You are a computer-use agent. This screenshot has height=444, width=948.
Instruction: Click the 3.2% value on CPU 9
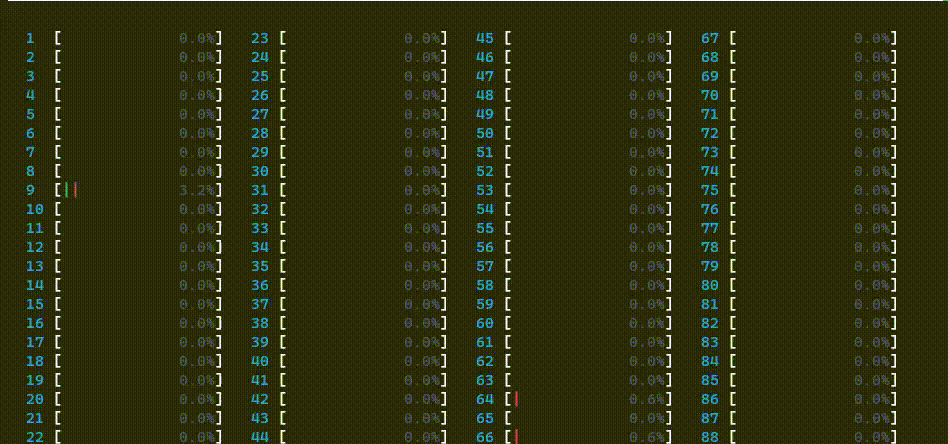point(196,190)
